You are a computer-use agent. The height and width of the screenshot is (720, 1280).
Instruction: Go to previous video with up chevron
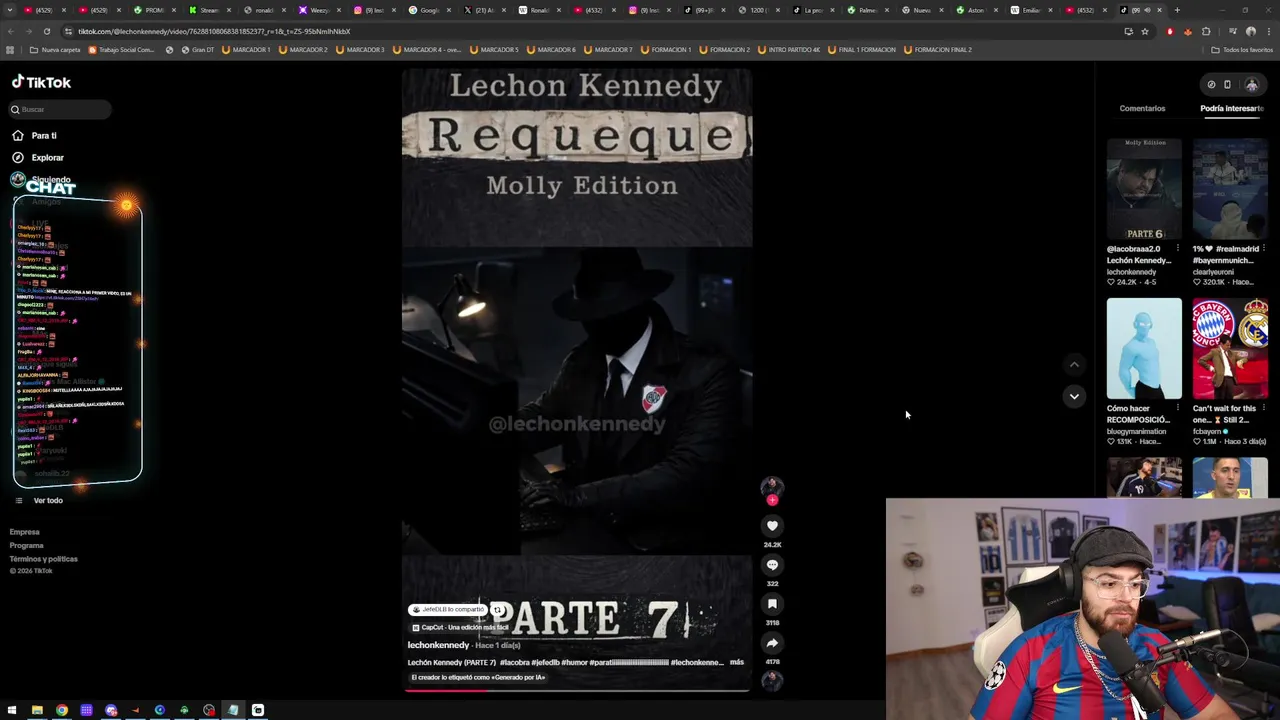[x=1074, y=365]
